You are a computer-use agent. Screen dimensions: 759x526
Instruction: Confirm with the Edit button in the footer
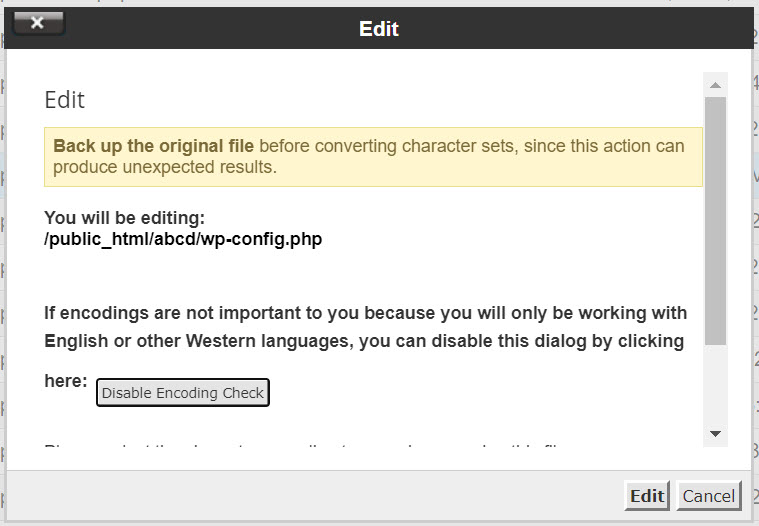click(x=647, y=496)
